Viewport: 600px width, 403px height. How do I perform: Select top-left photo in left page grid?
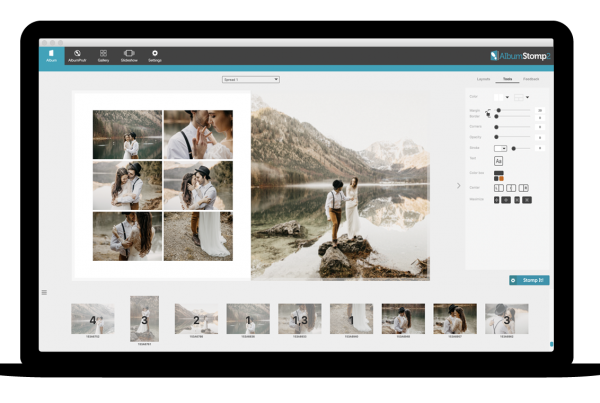127,135
